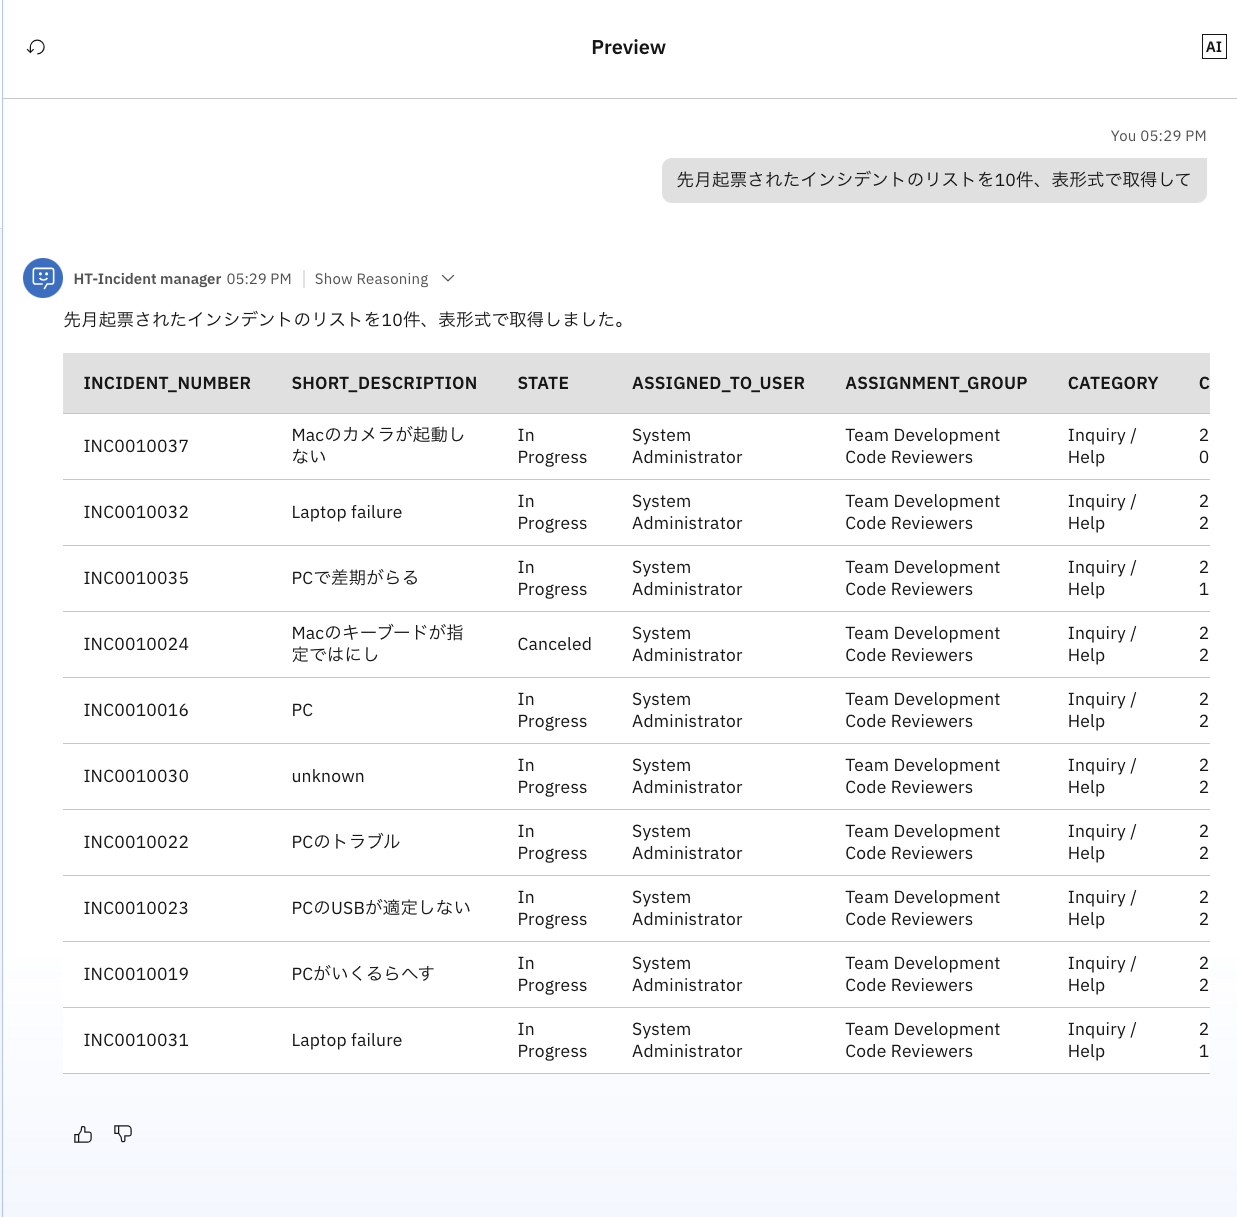Click the HT-Incident manager name label
The height and width of the screenshot is (1217, 1237).
(x=147, y=279)
